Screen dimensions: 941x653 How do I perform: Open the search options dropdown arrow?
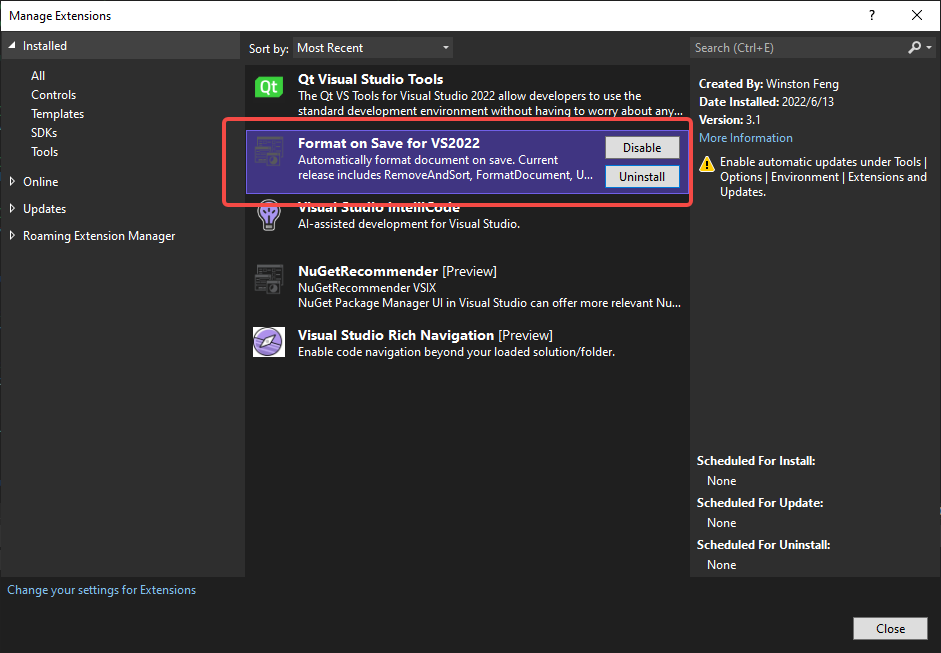pos(929,47)
